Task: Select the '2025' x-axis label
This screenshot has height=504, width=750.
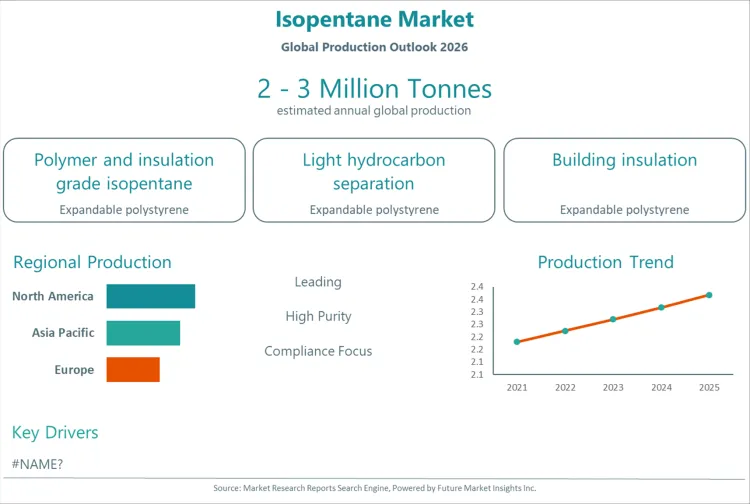Action: (x=709, y=387)
